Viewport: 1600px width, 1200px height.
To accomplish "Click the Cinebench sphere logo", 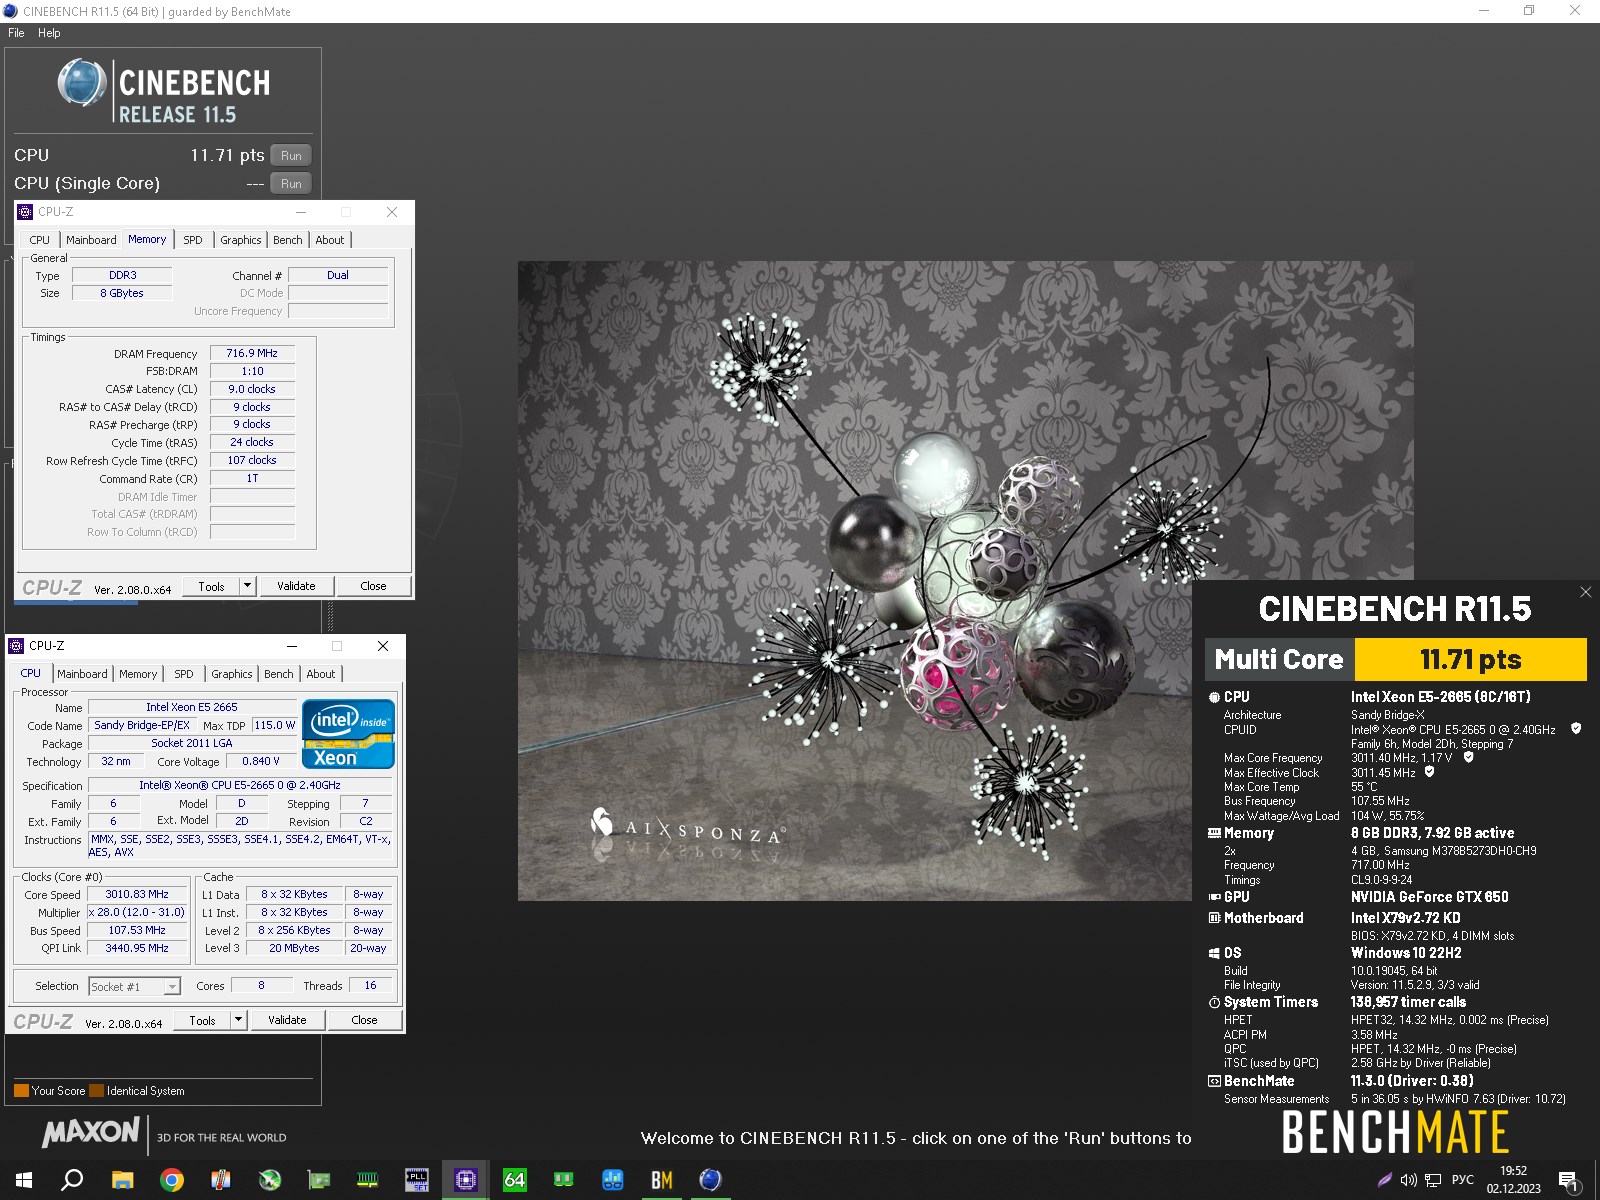I will click(x=81, y=82).
